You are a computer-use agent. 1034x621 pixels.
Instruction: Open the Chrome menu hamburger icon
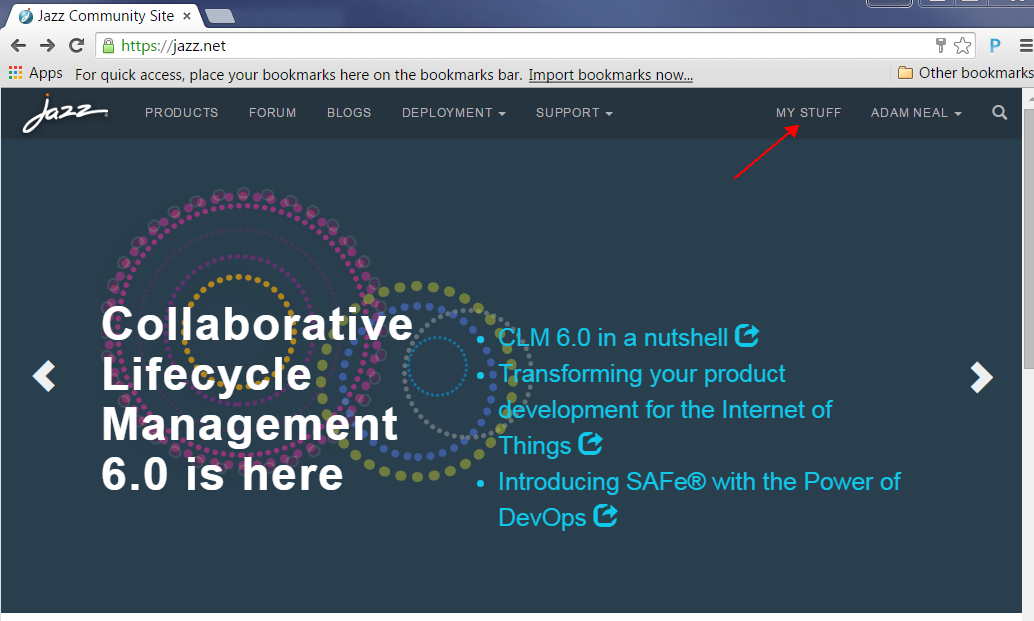click(x=1026, y=45)
